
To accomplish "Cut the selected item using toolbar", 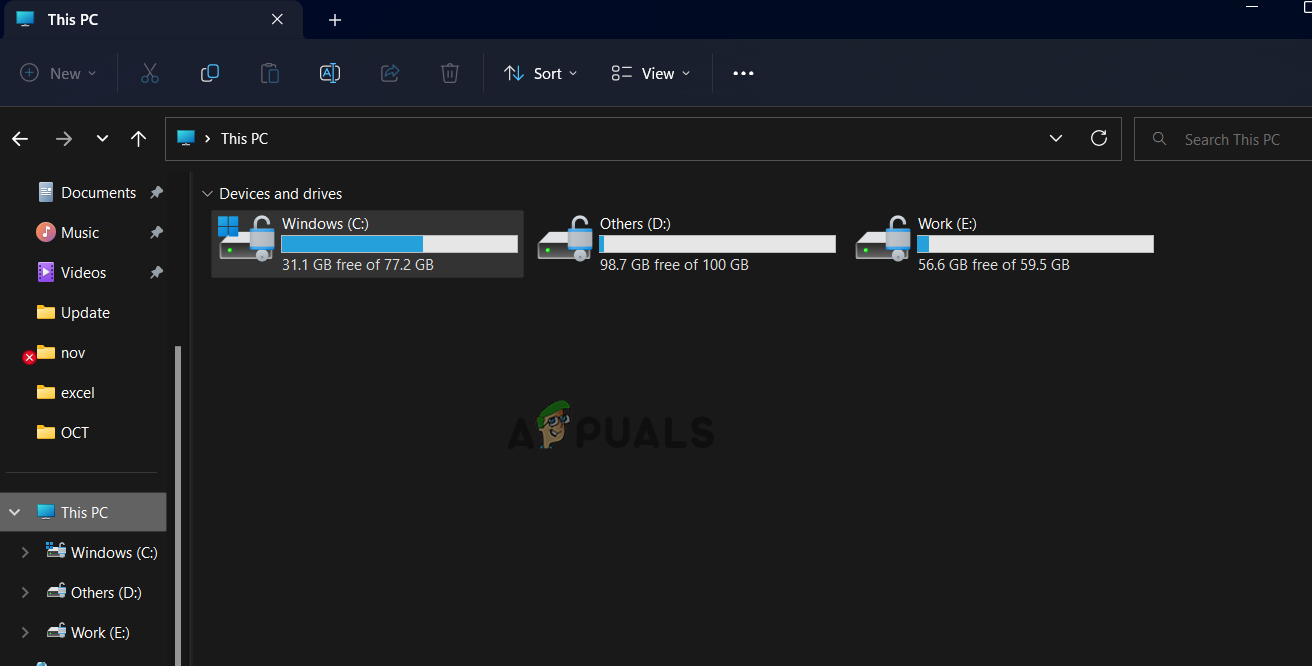I will pos(149,73).
